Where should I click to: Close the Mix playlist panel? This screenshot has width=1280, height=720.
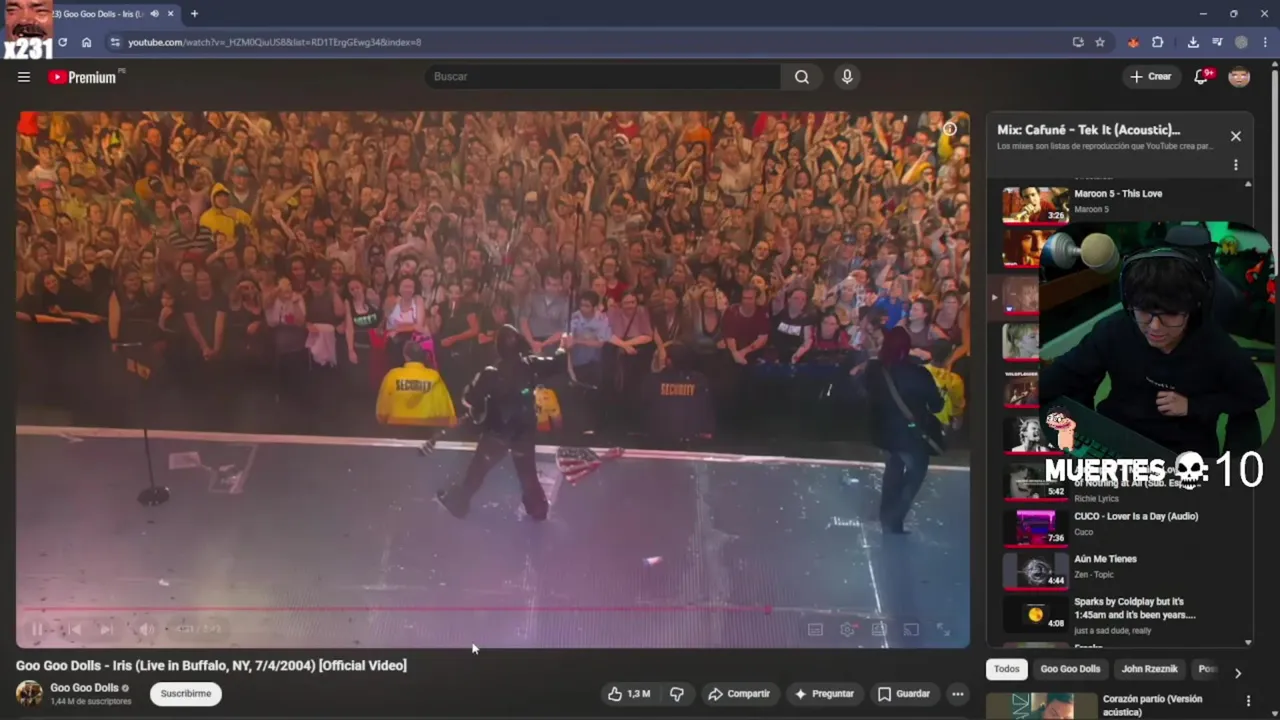pos(1236,136)
